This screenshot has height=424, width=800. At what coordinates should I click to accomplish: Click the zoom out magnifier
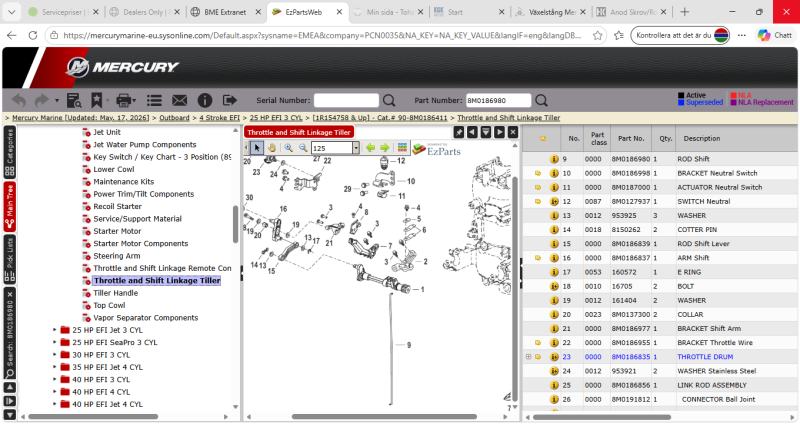click(303, 148)
